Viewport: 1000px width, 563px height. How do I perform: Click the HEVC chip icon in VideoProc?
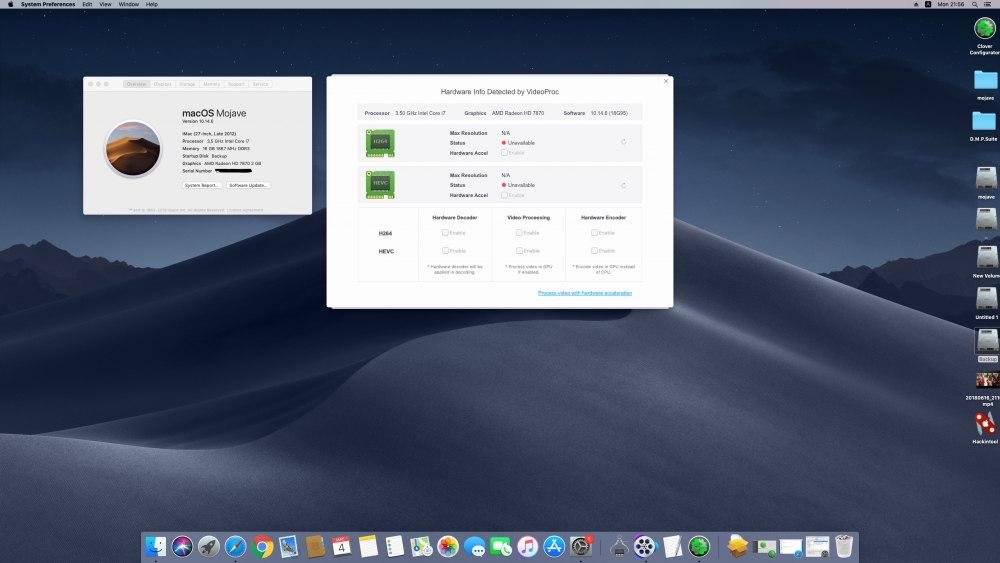click(380, 185)
